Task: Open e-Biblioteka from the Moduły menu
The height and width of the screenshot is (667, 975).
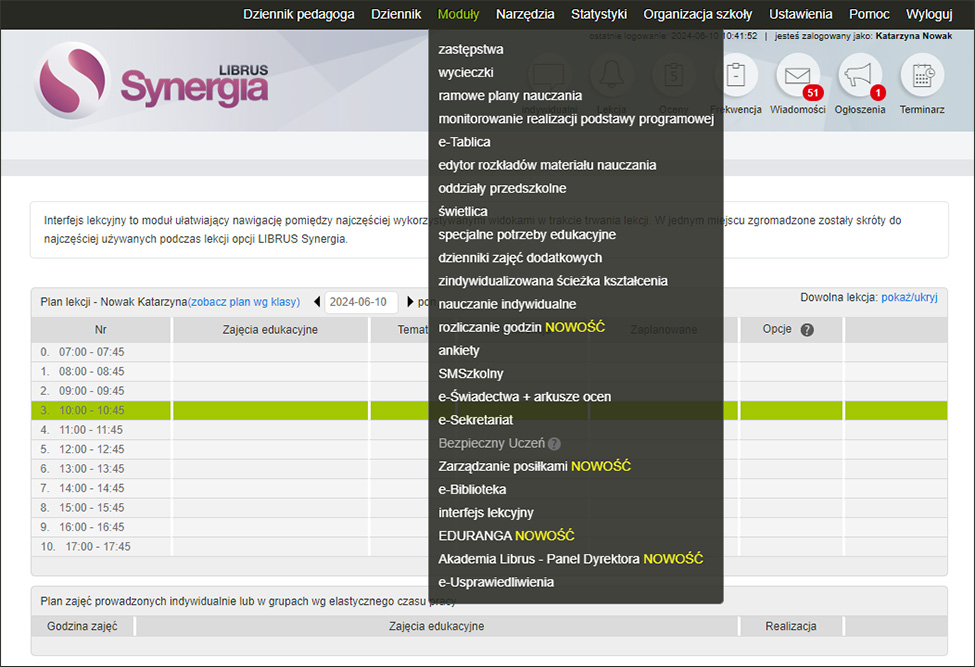Action: point(471,489)
